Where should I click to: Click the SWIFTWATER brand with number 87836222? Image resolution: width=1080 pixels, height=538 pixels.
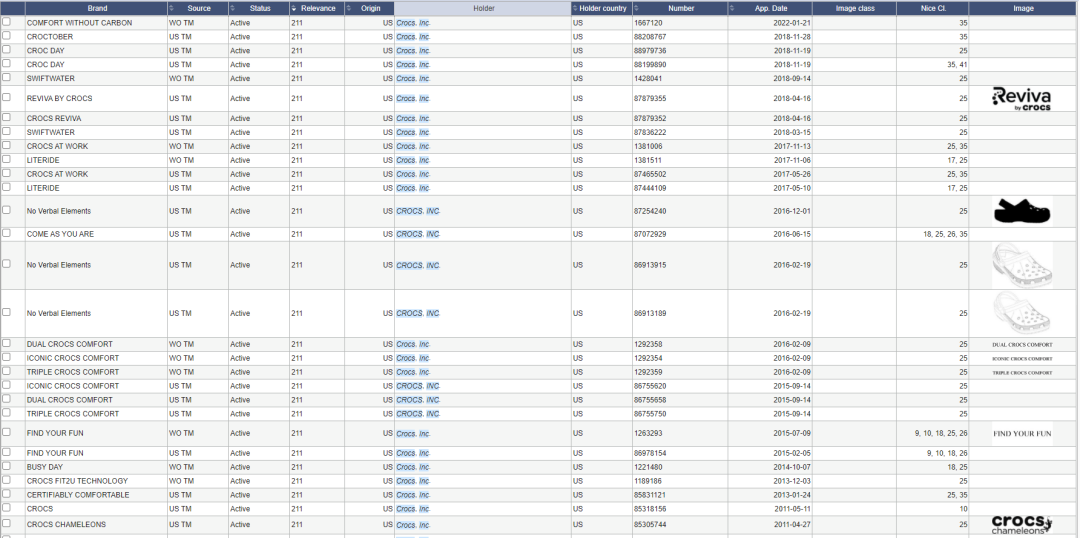click(x=51, y=132)
